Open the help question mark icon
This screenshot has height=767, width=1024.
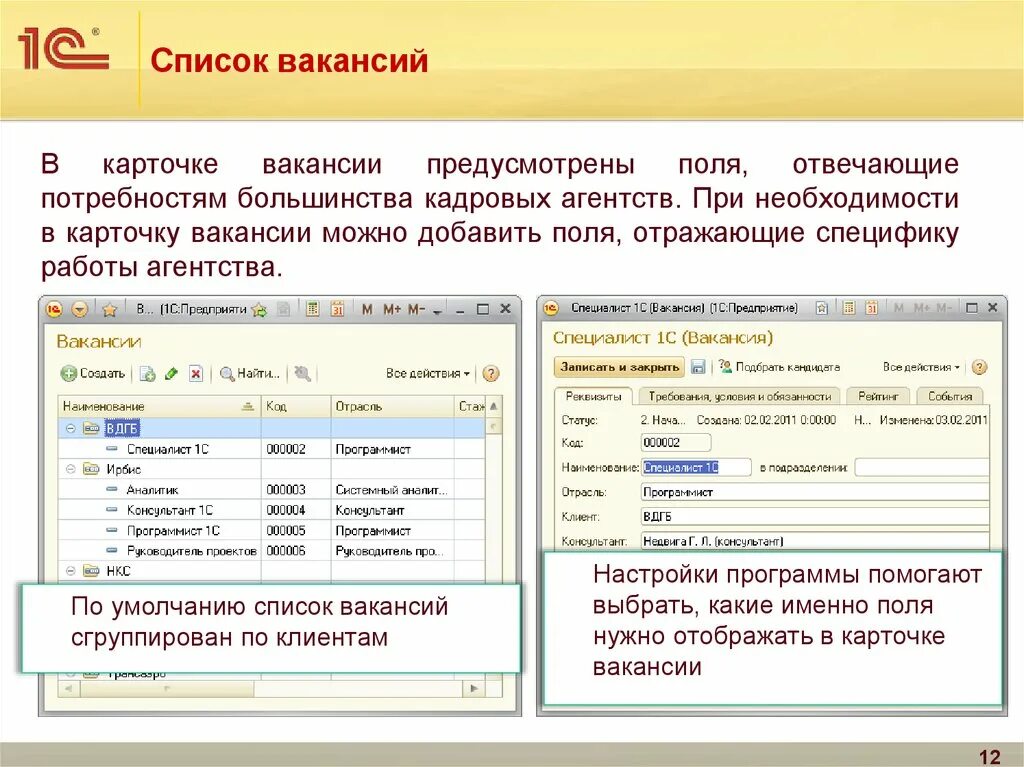490,373
